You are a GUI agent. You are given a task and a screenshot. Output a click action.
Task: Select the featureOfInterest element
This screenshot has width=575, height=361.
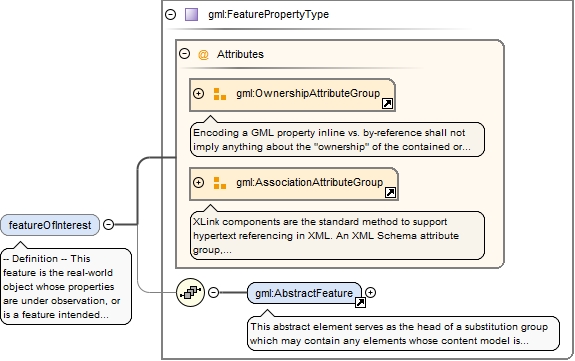50,225
